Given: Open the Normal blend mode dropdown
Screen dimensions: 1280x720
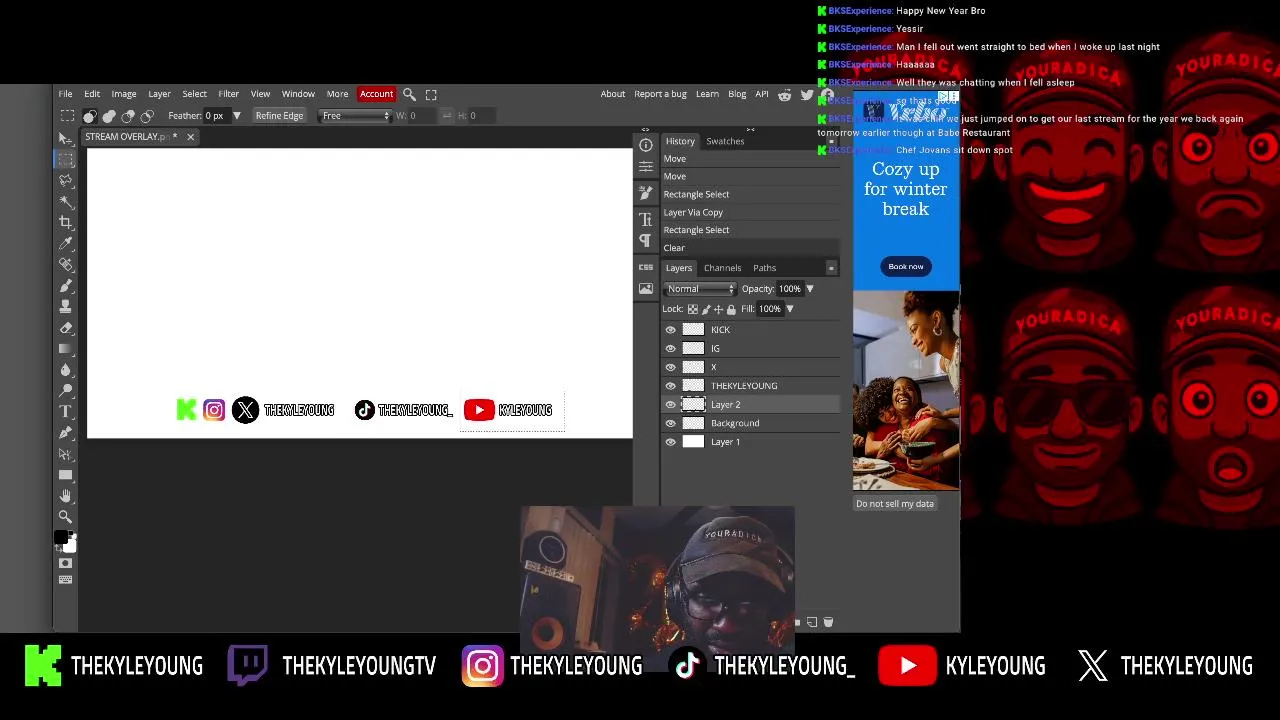Looking at the screenshot, I should 700,289.
